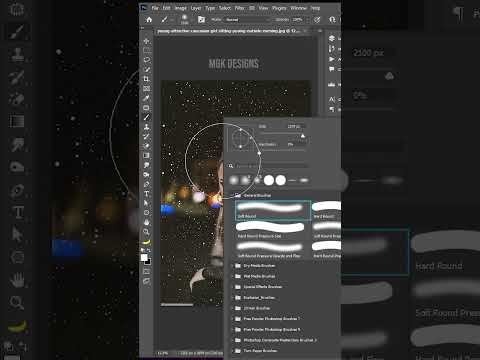Open the Histogram panel icon
The width and height of the screenshot is (480, 360).
pyautogui.click(x=332, y=85)
